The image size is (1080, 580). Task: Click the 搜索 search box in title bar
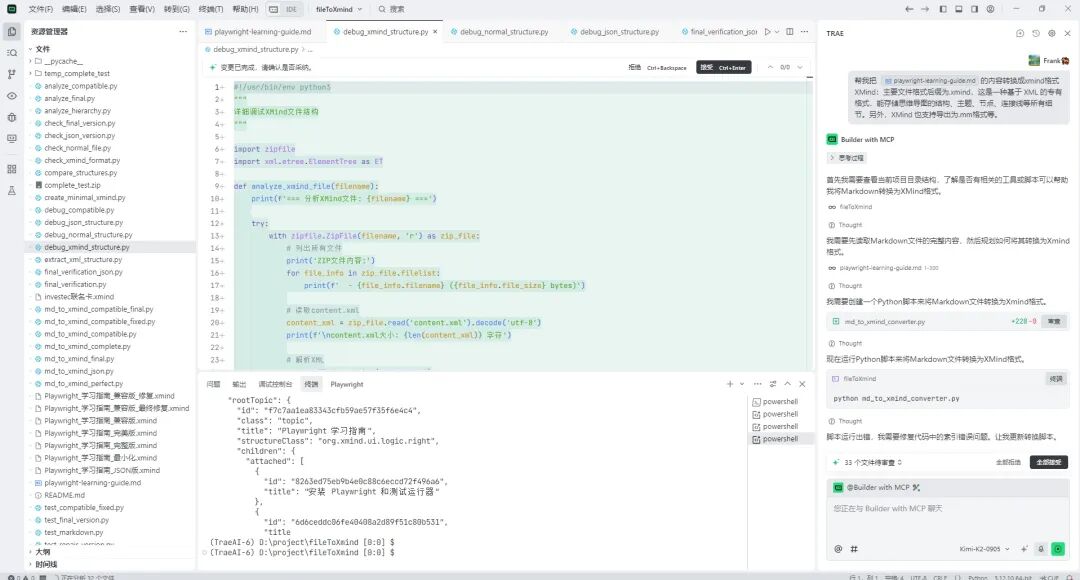pyautogui.click(x=391, y=9)
